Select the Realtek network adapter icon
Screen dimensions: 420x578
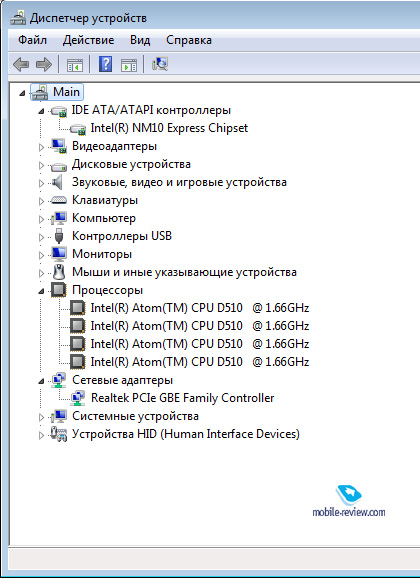[78, 398]
